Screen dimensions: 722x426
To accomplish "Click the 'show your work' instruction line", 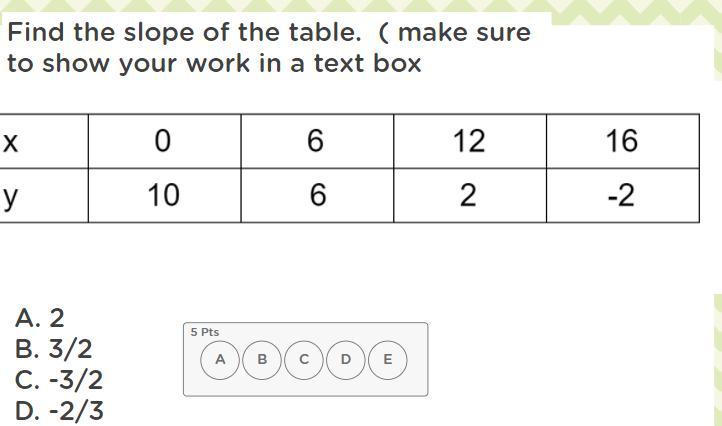I will [214, 64].
